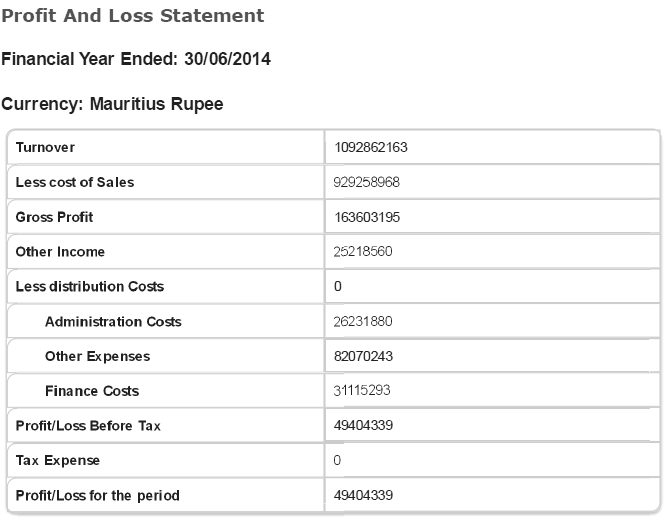Select the Less distribution Costs label
The image size is (664, 521).
click(x=90, y=287)
